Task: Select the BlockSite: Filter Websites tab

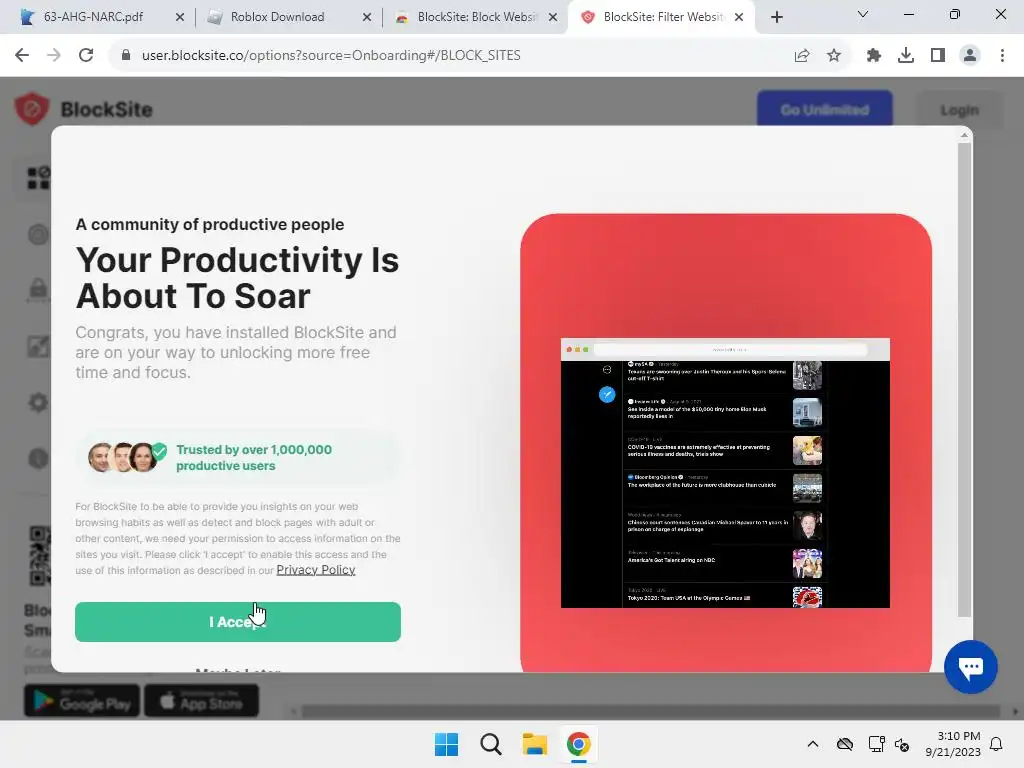Action: (663, 17)
